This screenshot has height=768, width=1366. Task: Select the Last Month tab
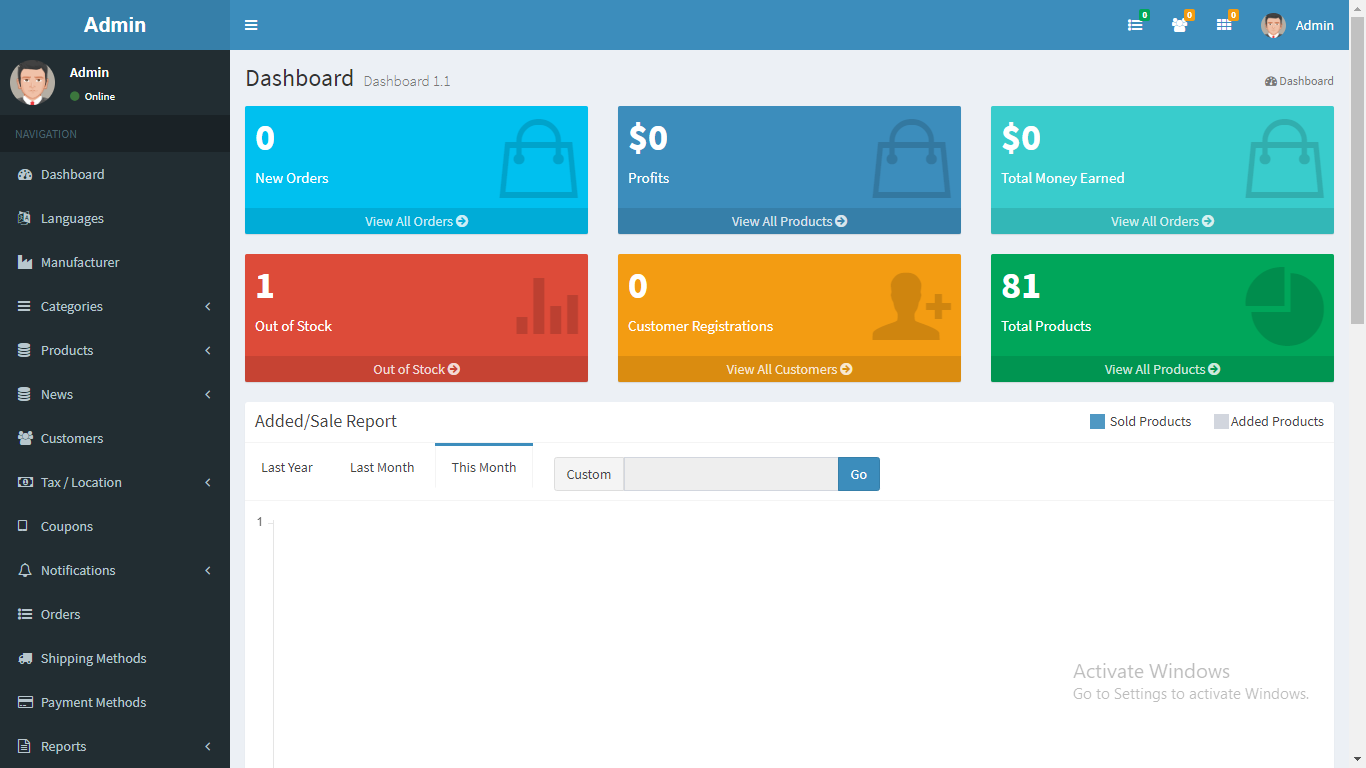click(x=382, y=467)
